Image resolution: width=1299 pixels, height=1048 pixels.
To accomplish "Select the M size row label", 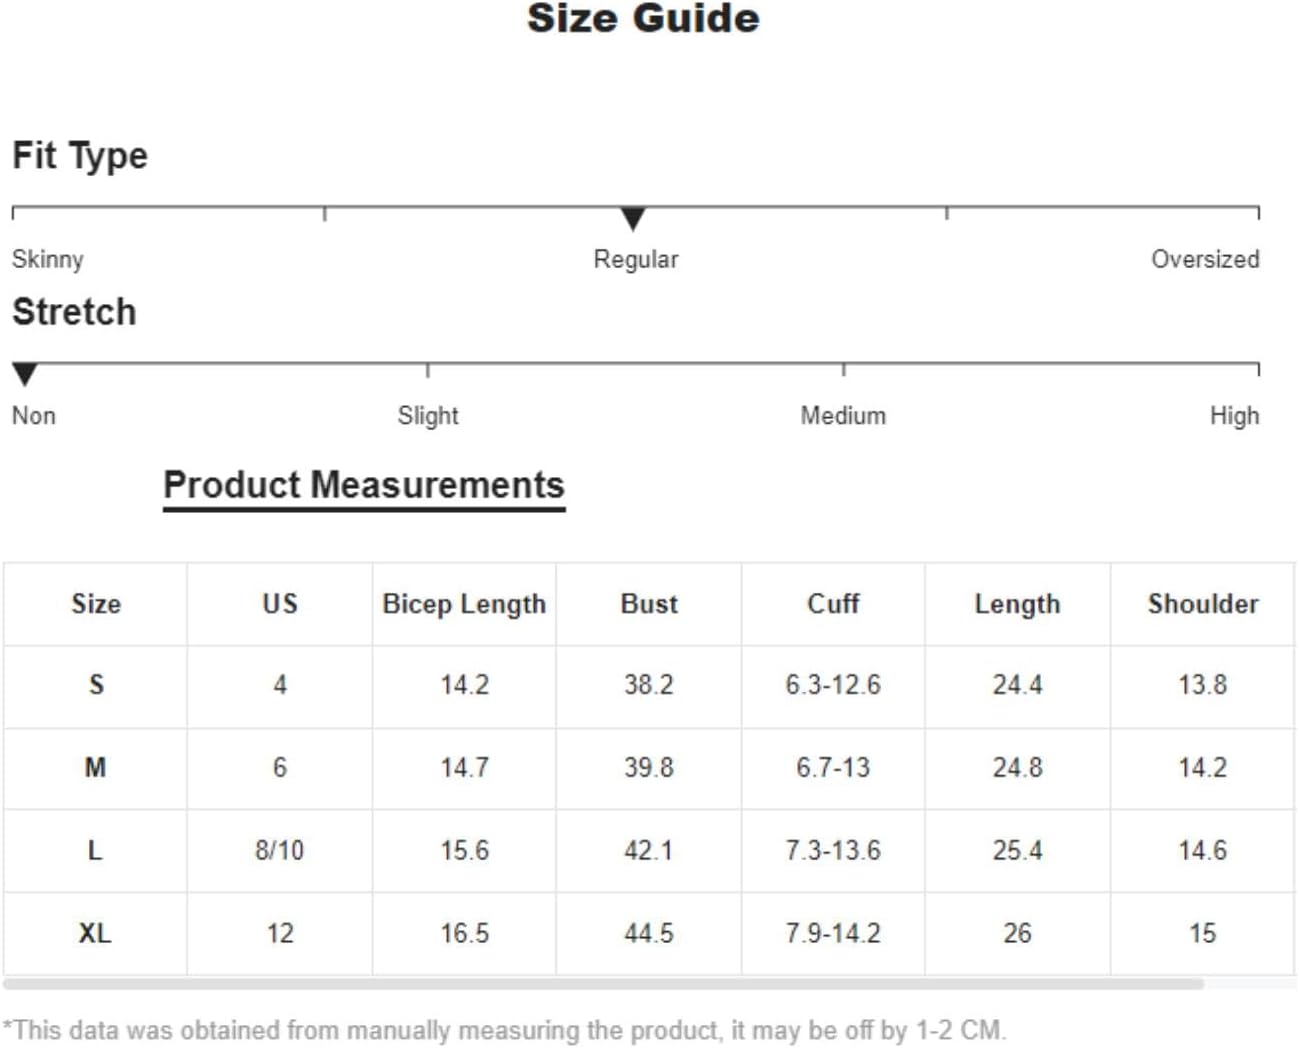I will click(95, 768).
